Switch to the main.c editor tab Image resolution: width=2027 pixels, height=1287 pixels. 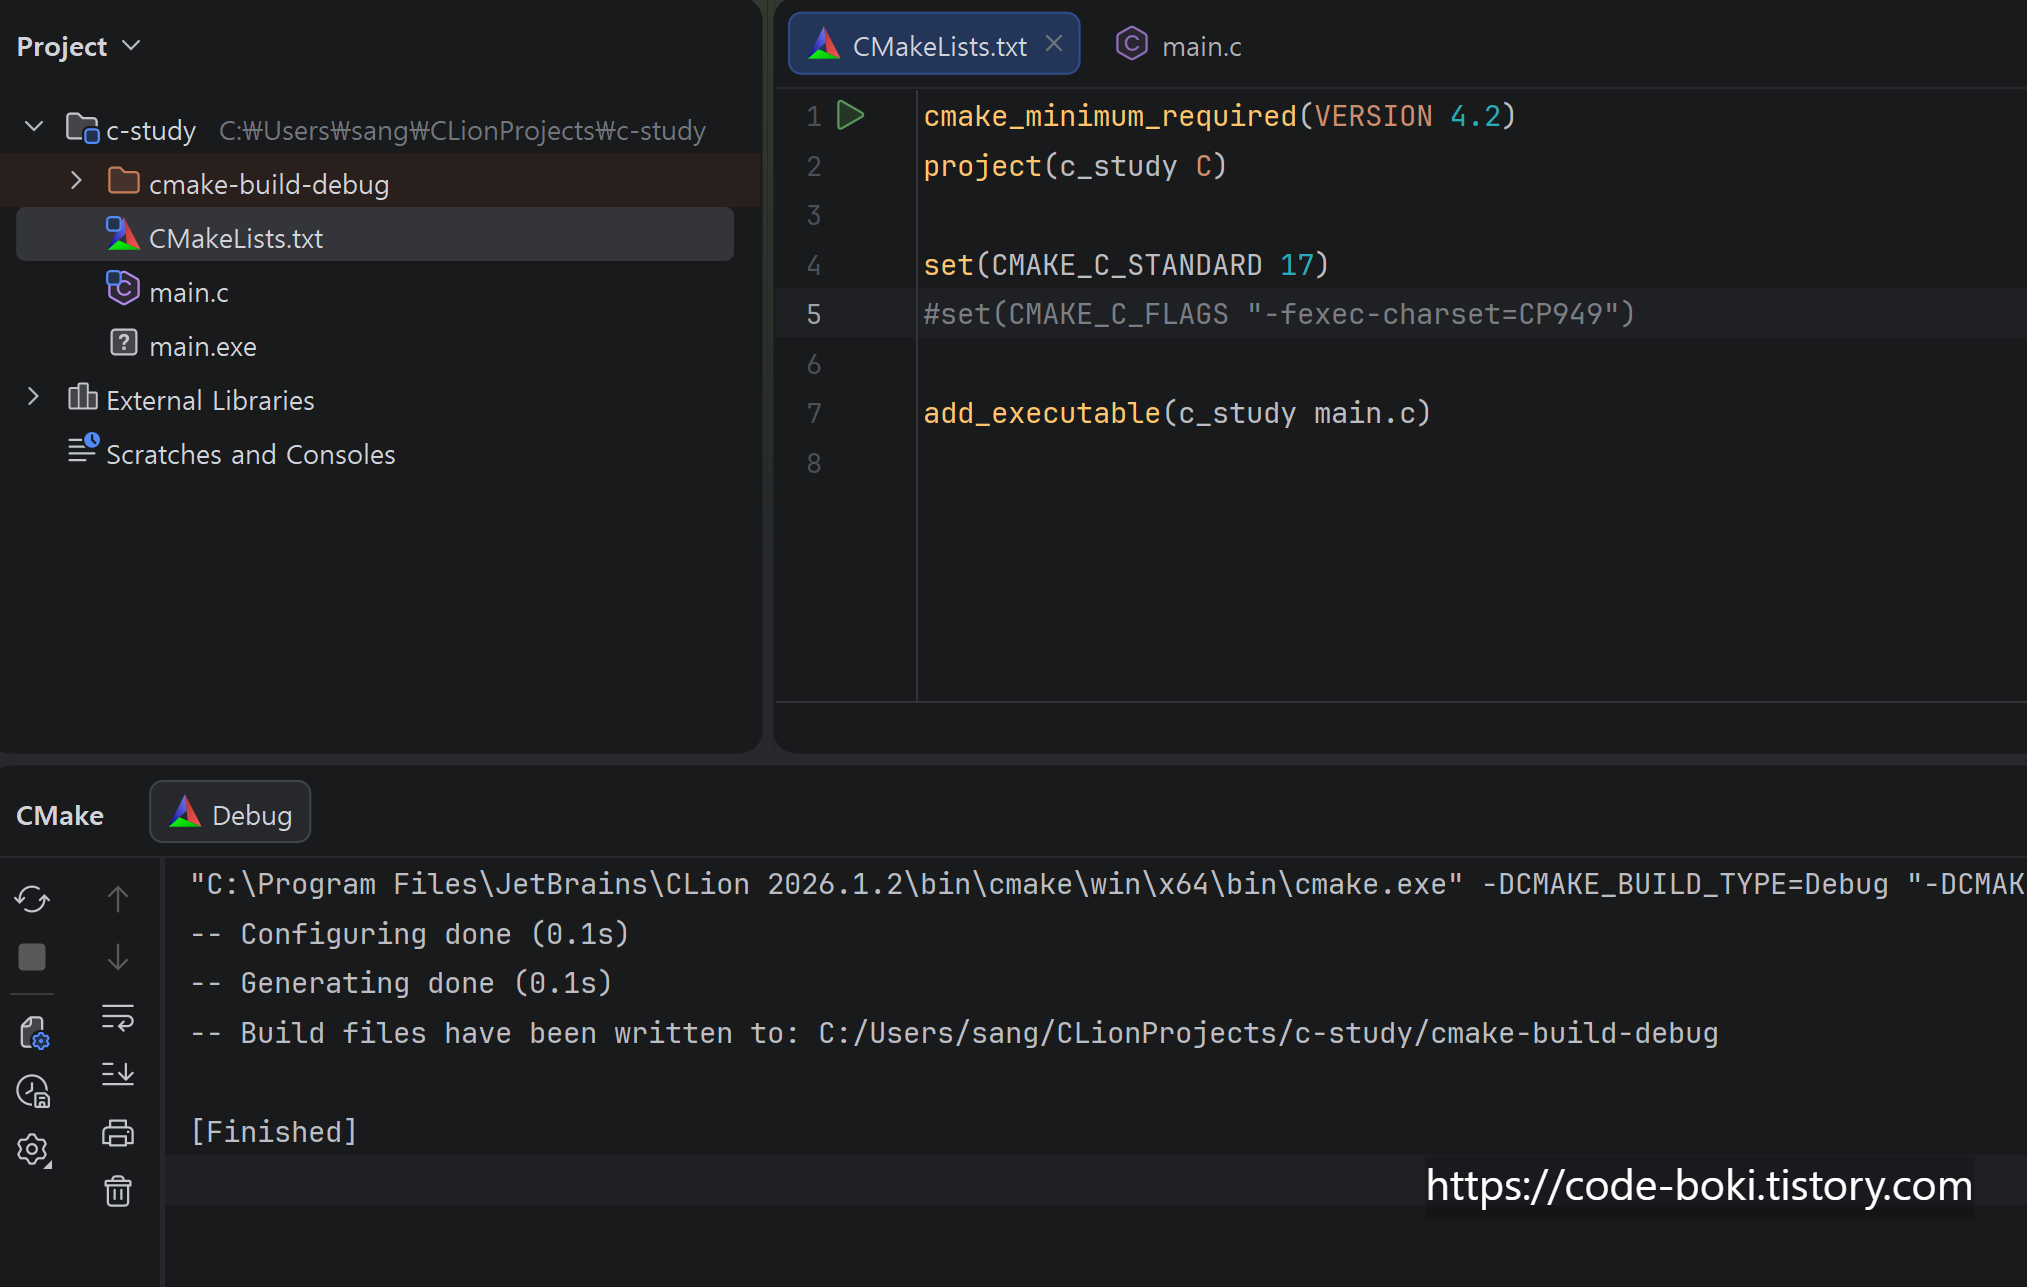coord(1179,45)
